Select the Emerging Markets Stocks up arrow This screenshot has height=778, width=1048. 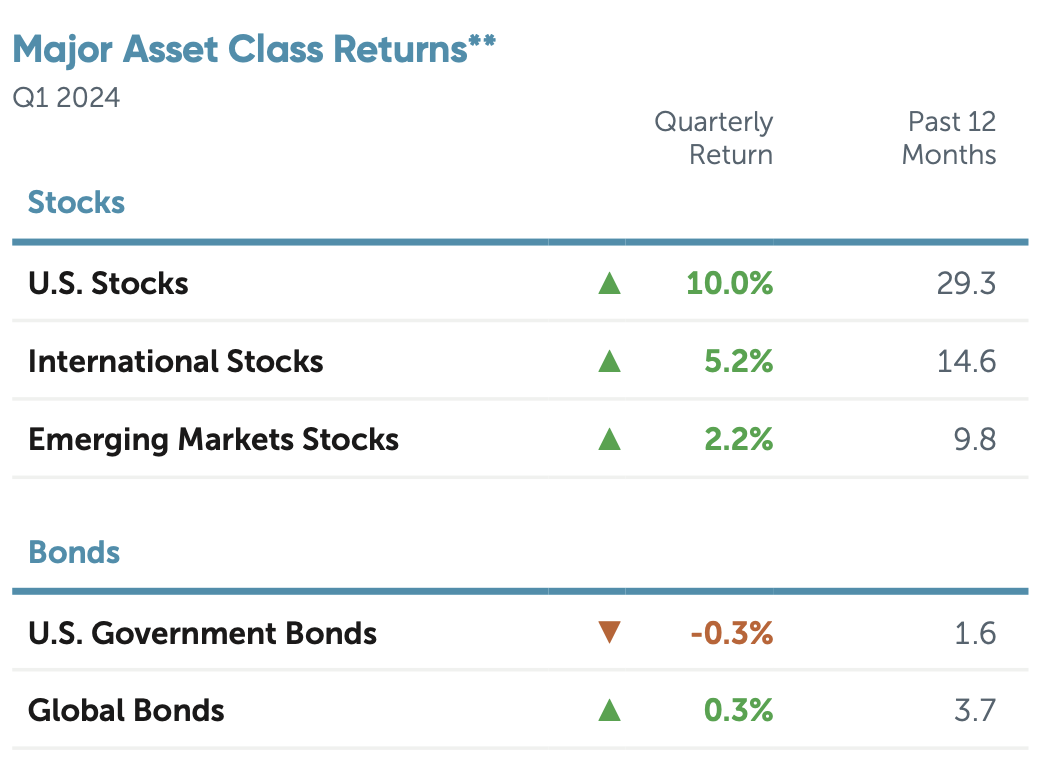(609, 439)
